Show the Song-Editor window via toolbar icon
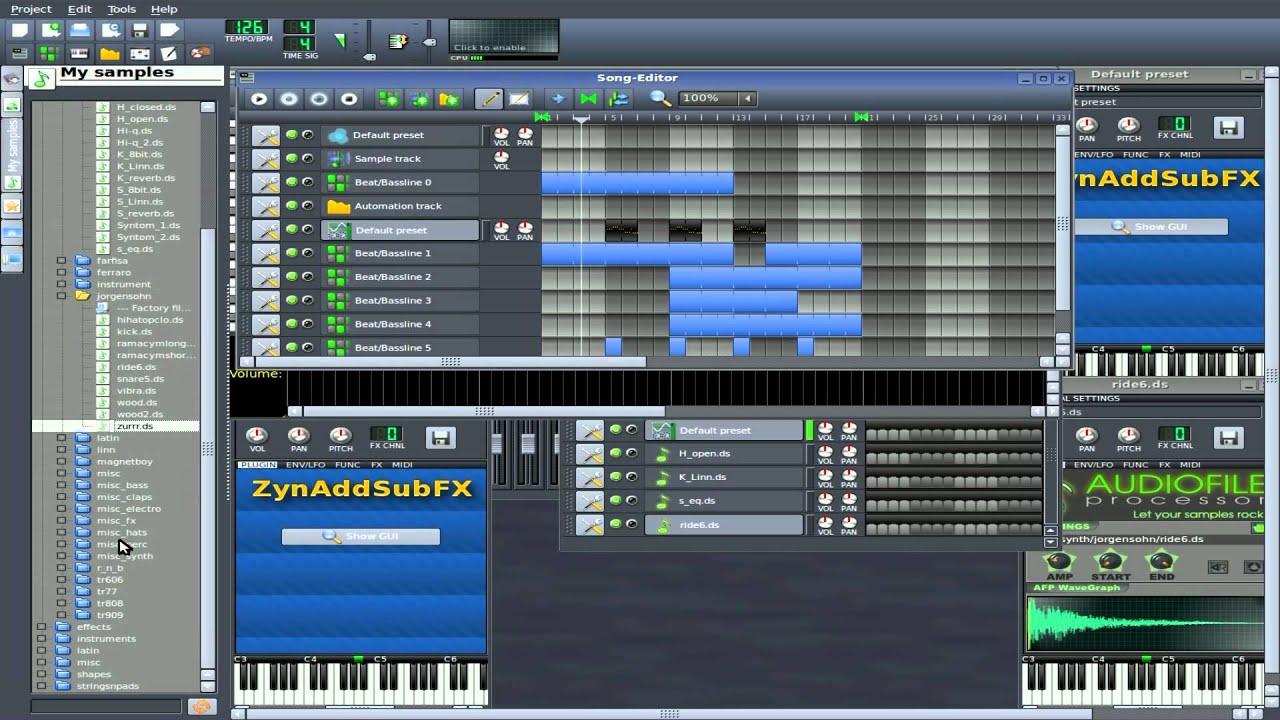This screenshot has height=720, width=1280. coord(20,54)
